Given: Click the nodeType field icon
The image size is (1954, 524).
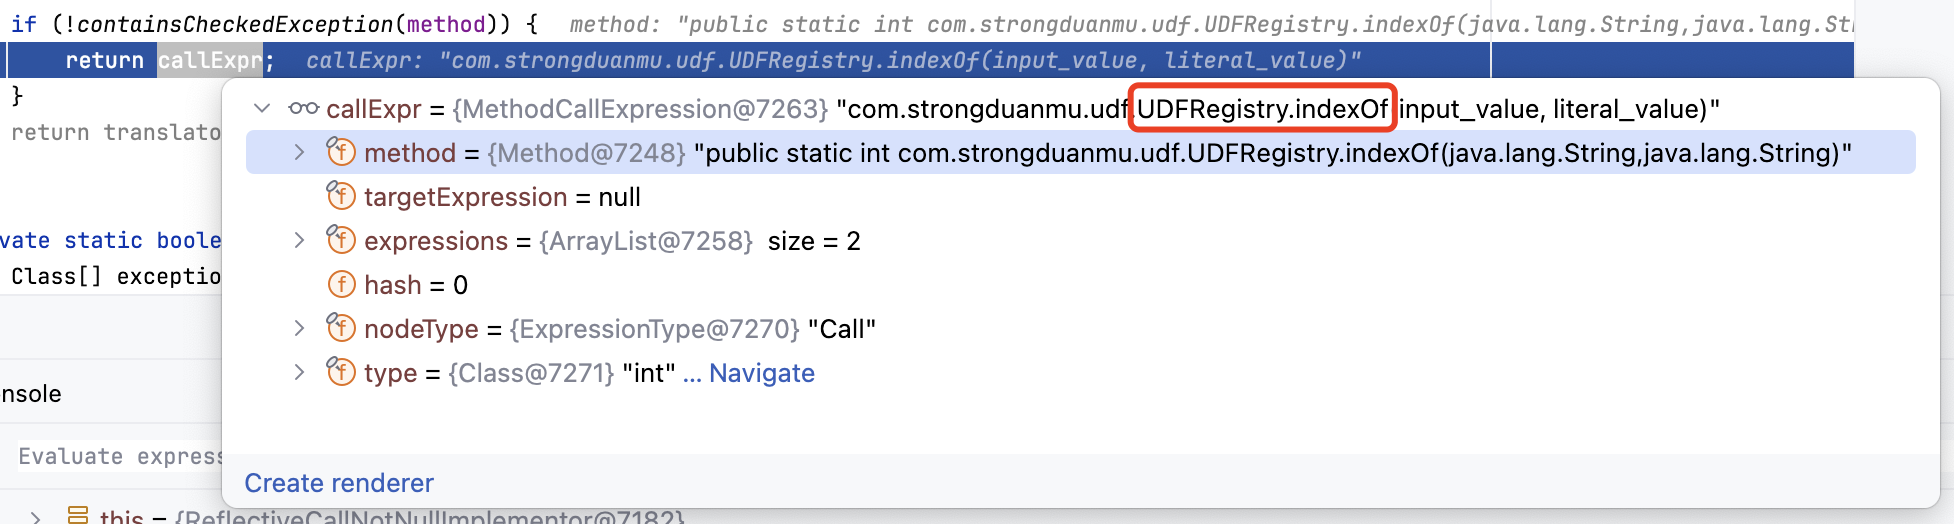Looking at the screenshot, I should [x=341, y=328].
